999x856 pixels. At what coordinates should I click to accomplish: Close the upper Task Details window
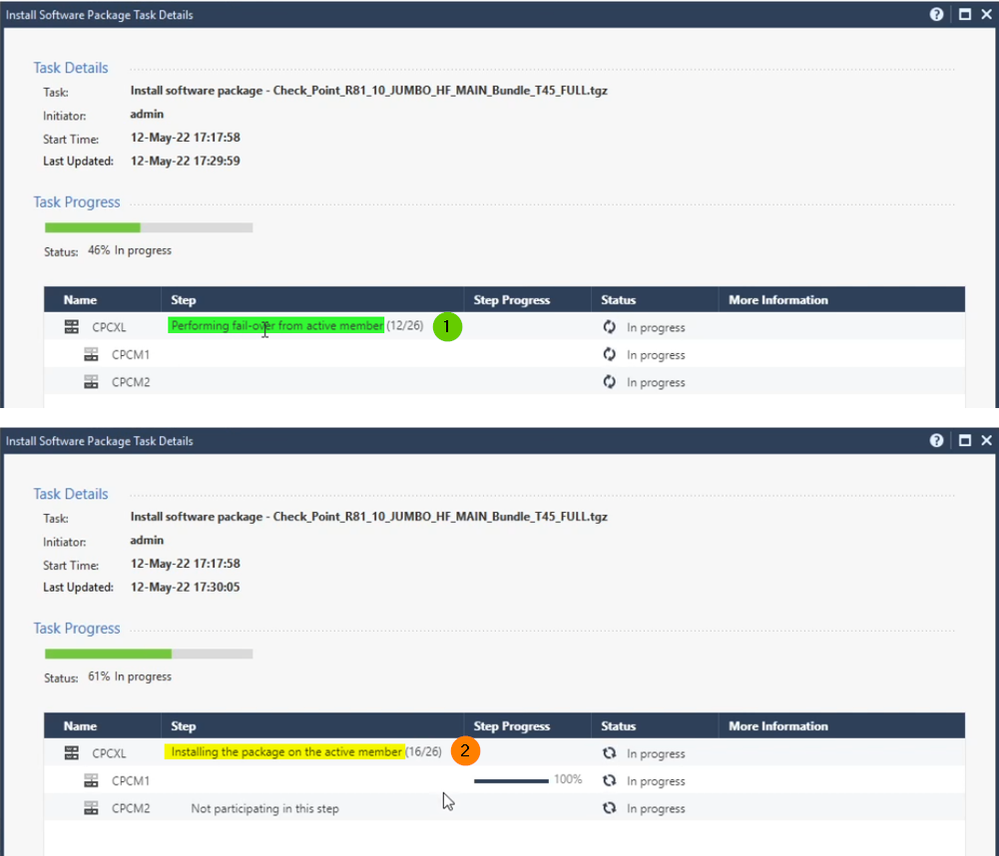point(986,14)
